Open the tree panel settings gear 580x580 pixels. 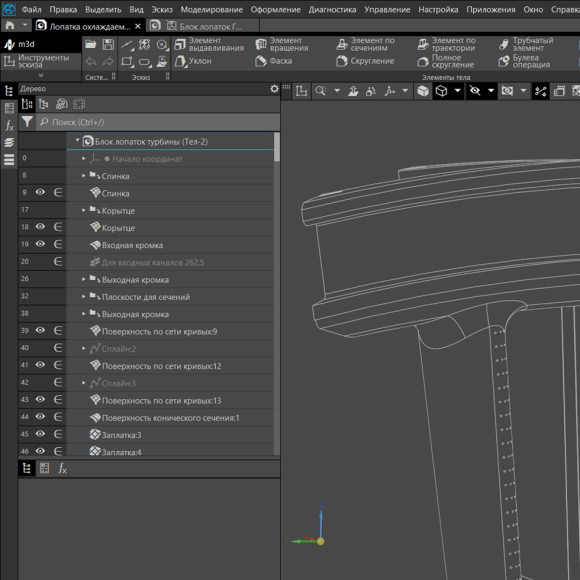274,89
